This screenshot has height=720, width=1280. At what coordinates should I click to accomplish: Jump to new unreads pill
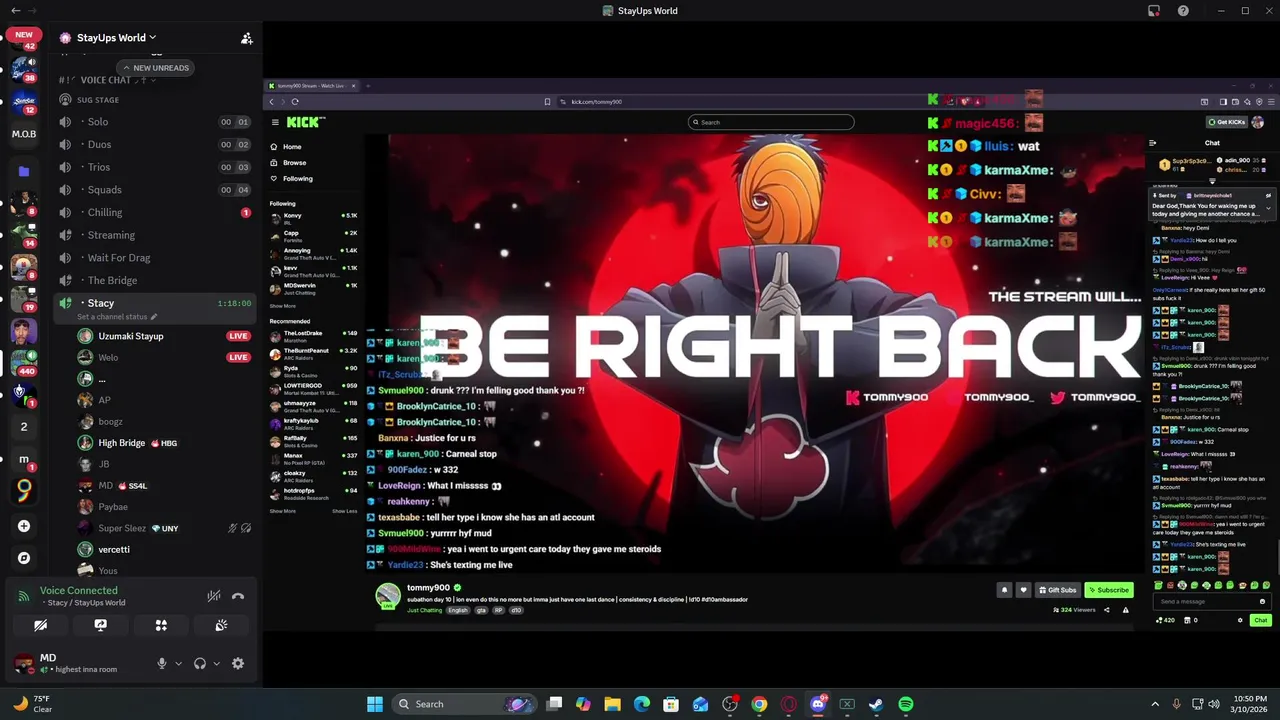pos(156,68)
